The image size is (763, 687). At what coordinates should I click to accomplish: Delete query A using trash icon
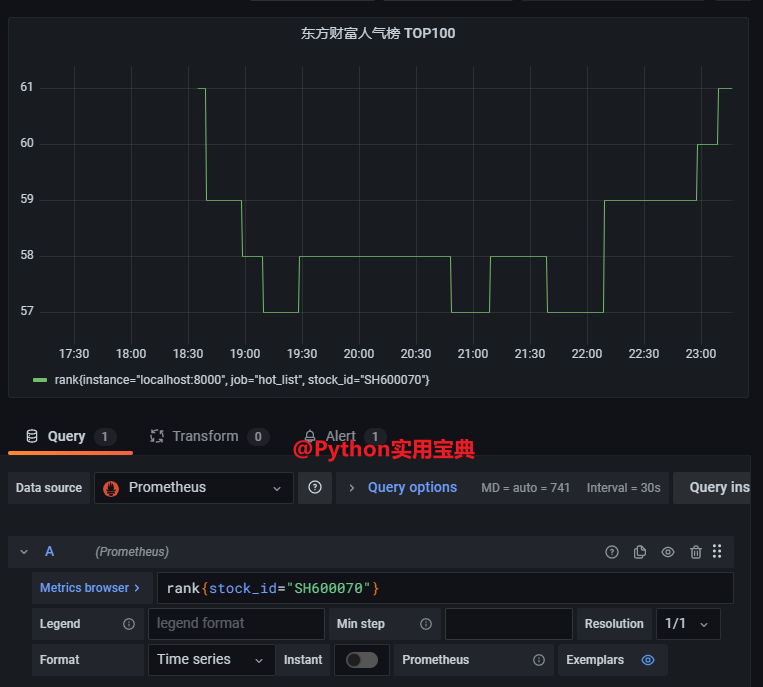coord(696,552)
